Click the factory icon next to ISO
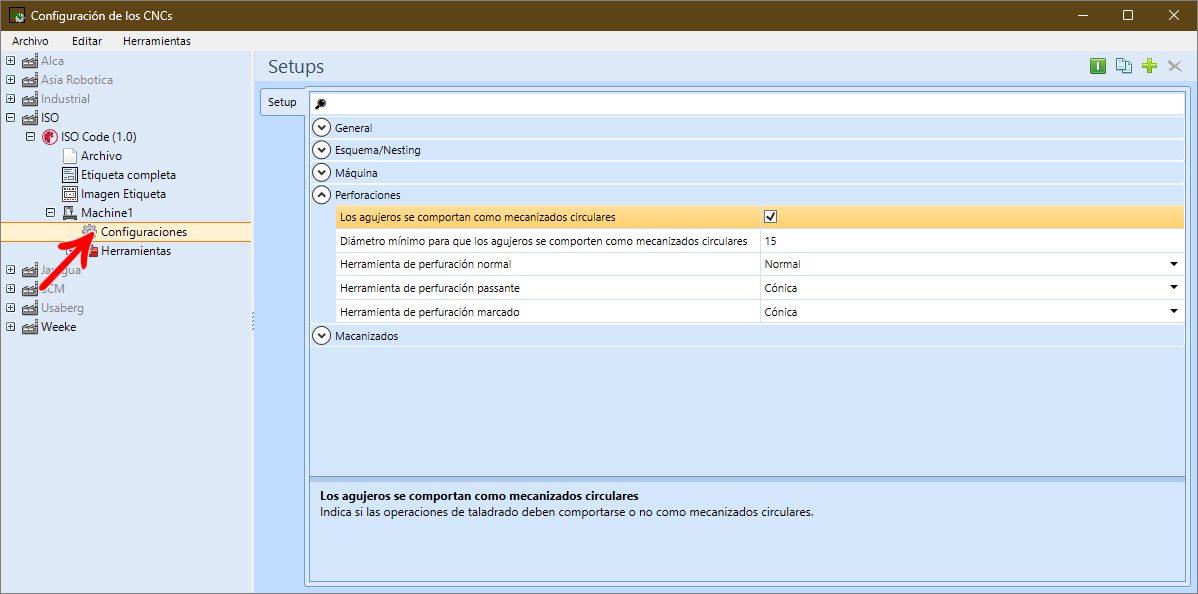Viewport: 1198px width, 594px height. pyautogui.click(x=30, y=118)
